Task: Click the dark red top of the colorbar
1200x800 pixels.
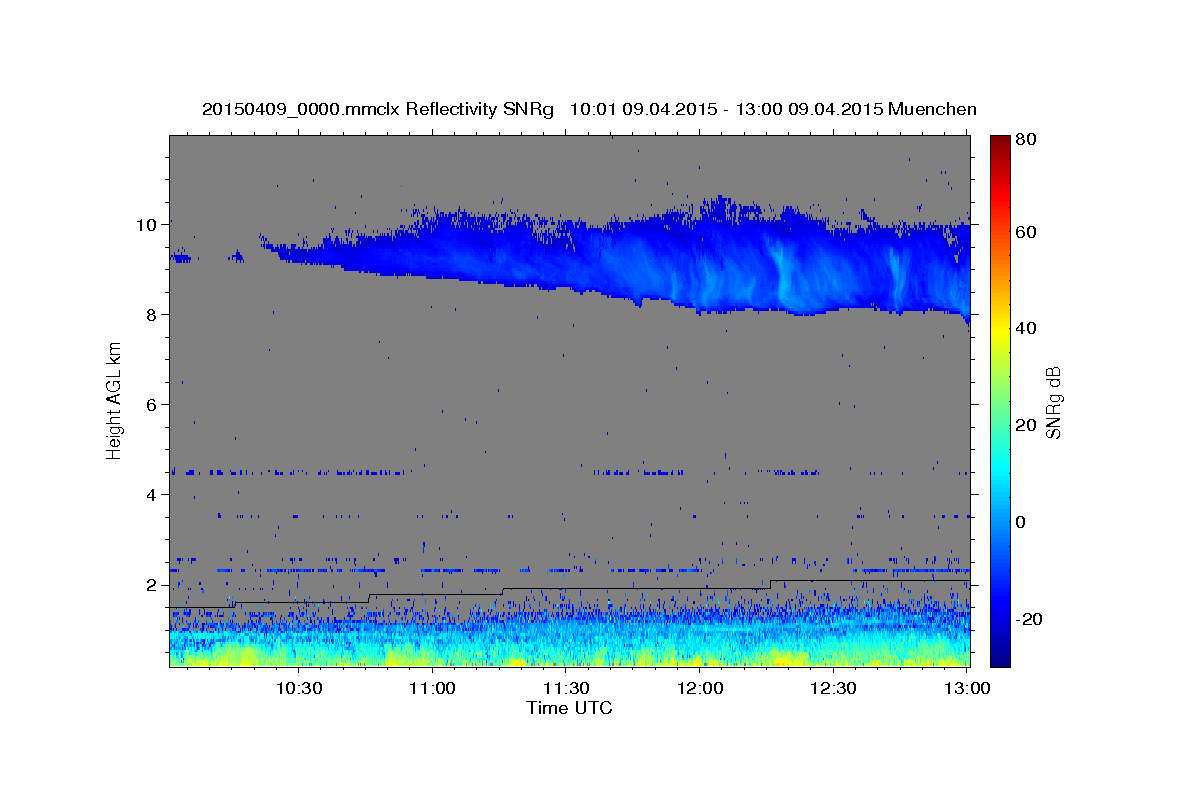Action: [x=1000, y=145]
